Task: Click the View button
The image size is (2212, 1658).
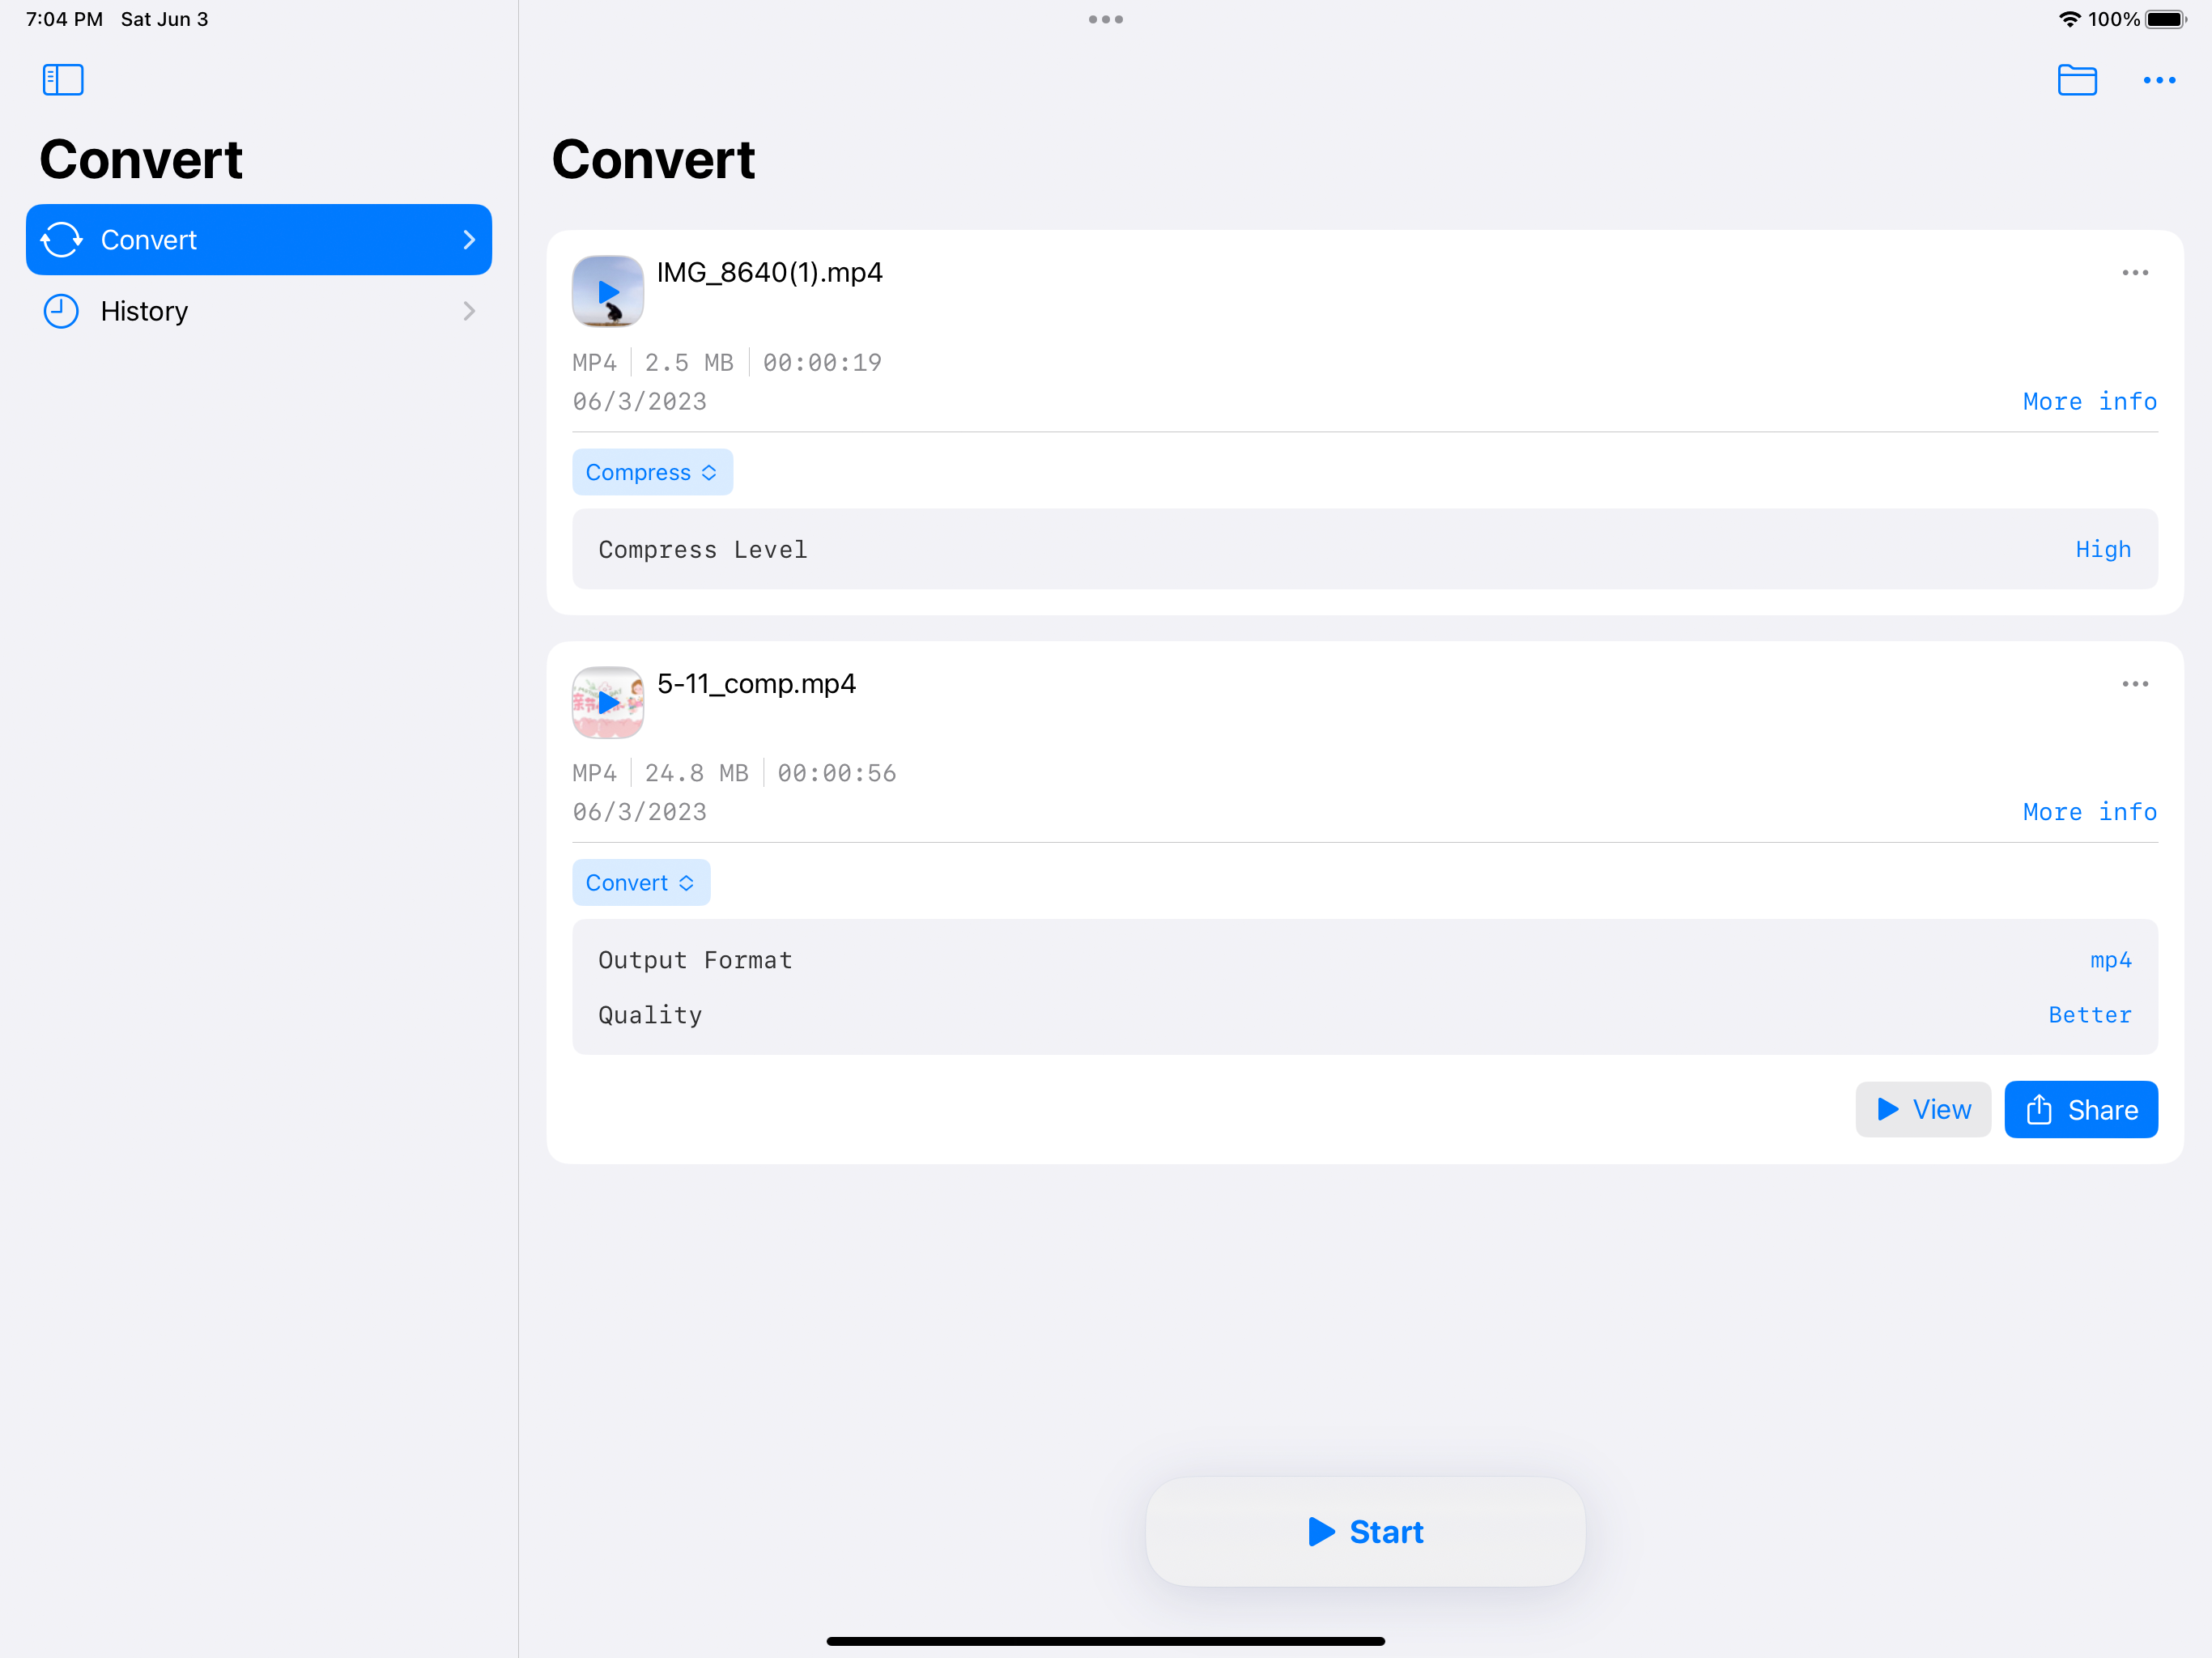Action: (x=1923, y=1110)
